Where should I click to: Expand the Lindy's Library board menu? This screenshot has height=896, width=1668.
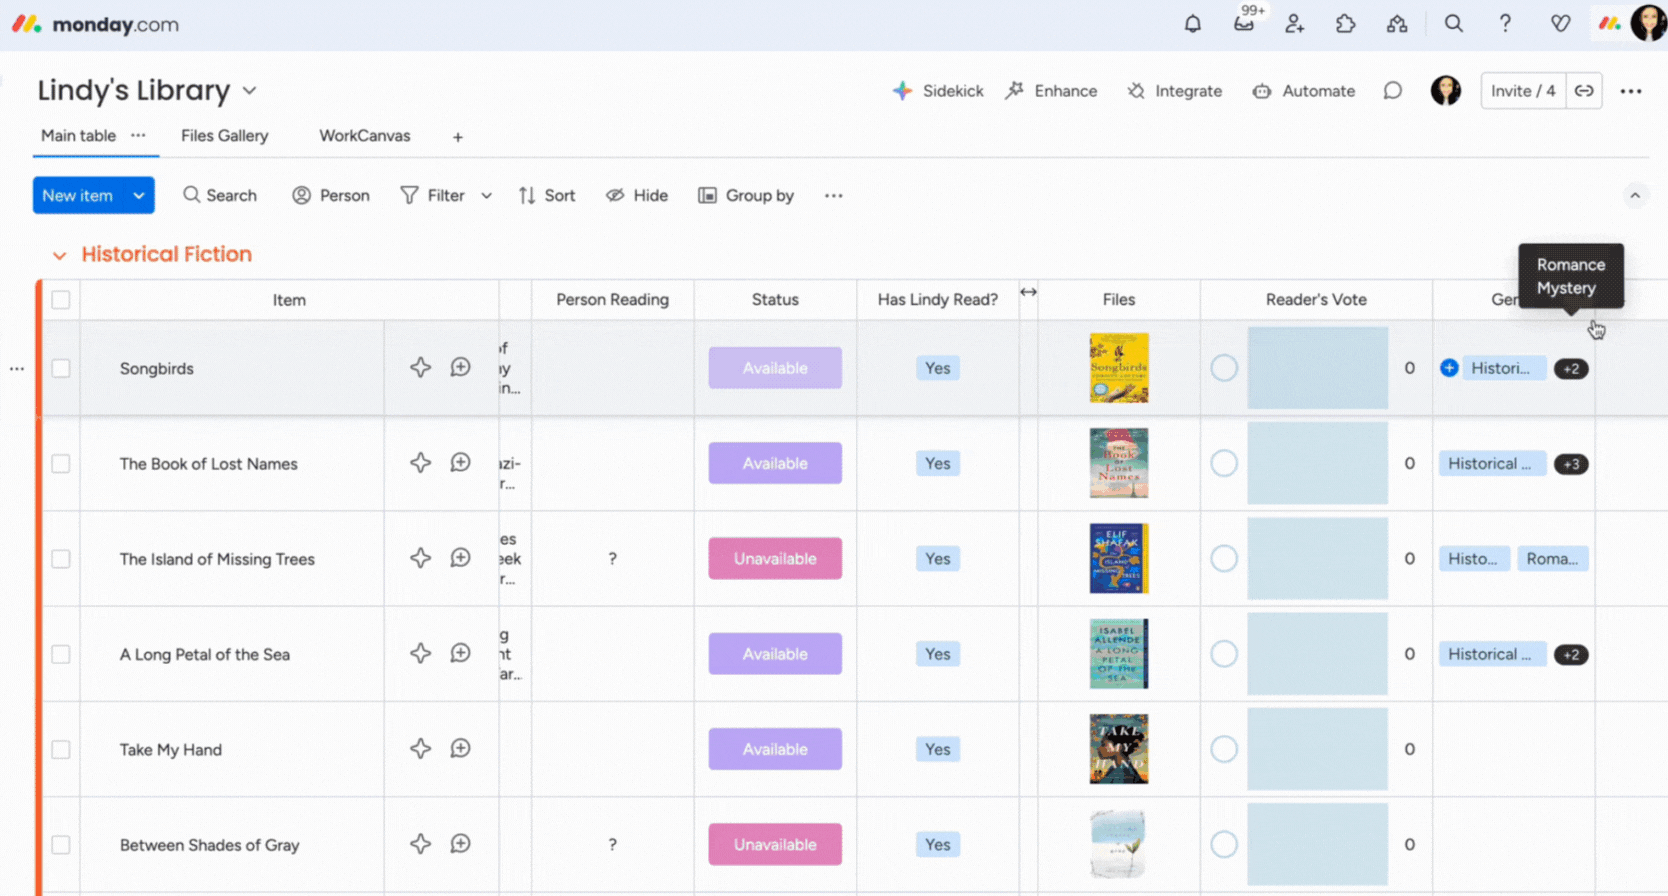pos(250,91)
